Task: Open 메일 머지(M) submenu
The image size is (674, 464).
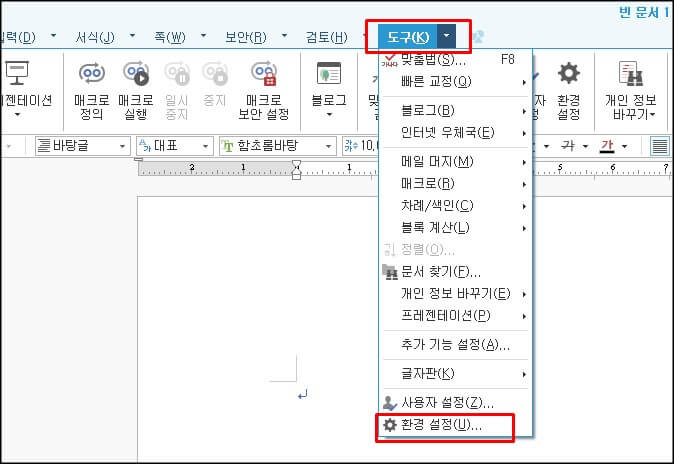Action: coord(456,162)
